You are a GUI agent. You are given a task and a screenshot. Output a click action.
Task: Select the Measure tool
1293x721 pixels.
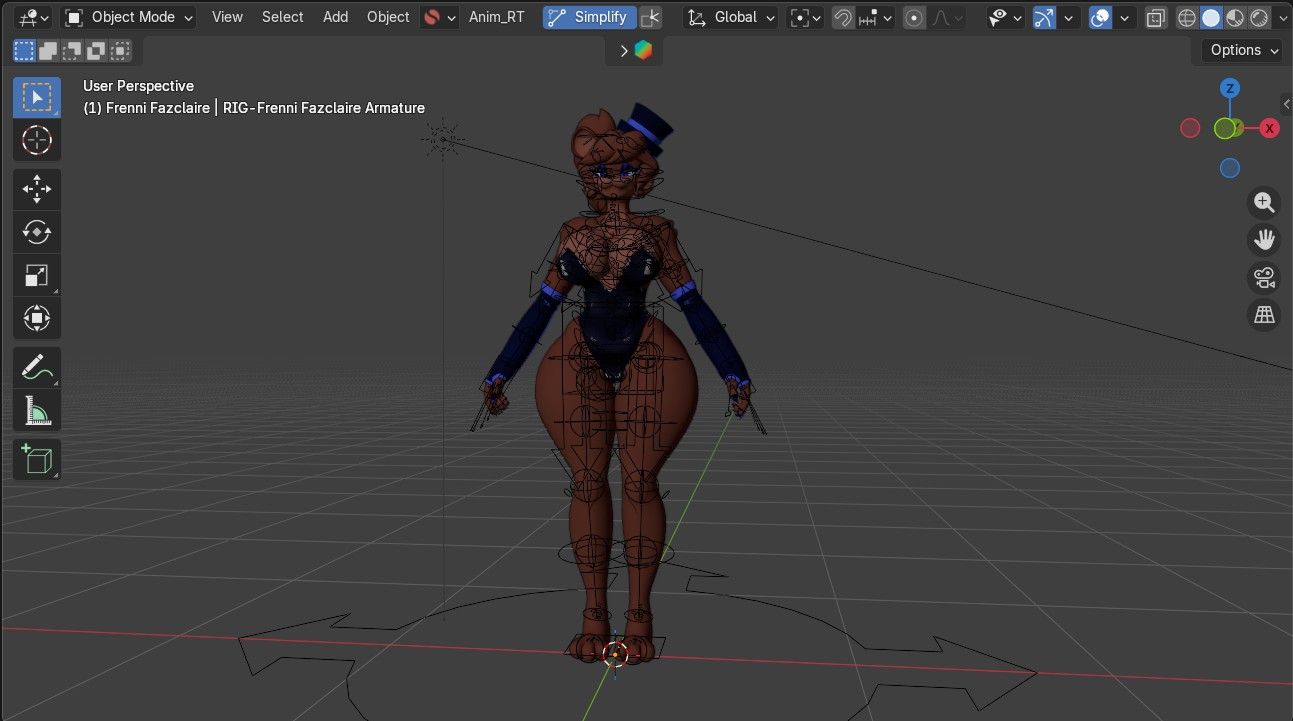37,410
